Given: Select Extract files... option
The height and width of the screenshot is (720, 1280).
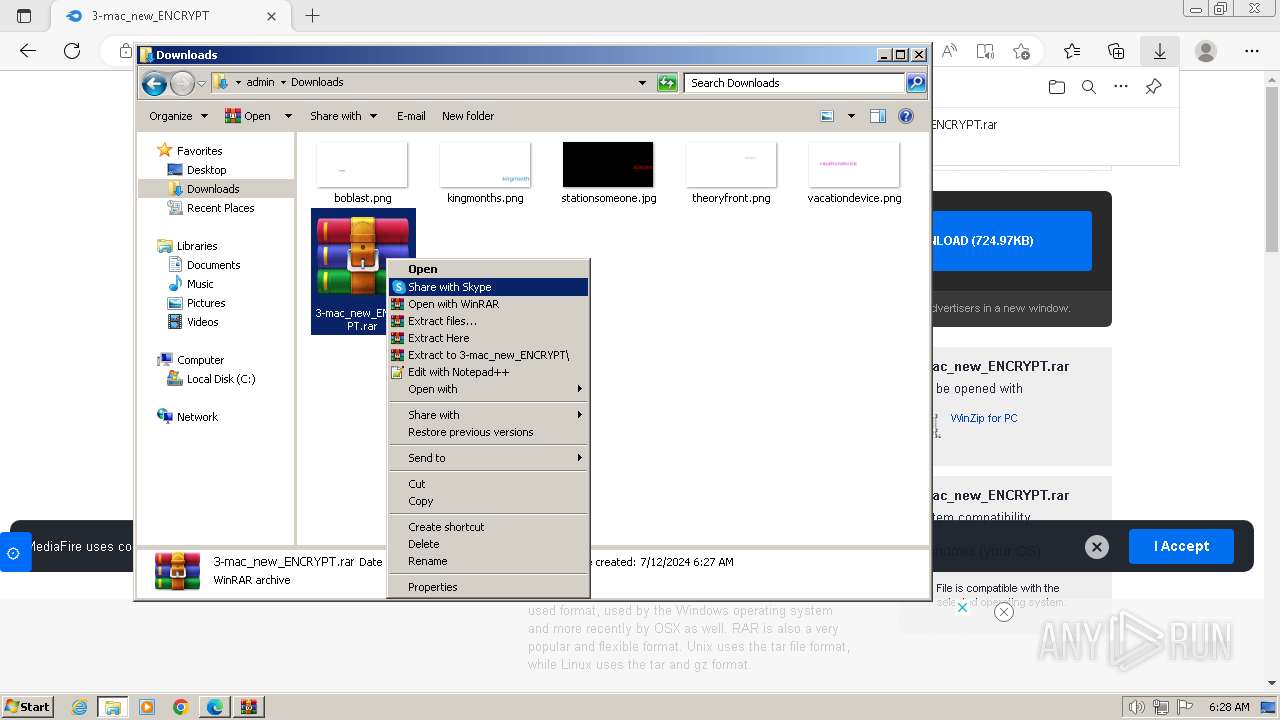Looking at the screenshot, I should pyautogui.click(x=488, y=321).
